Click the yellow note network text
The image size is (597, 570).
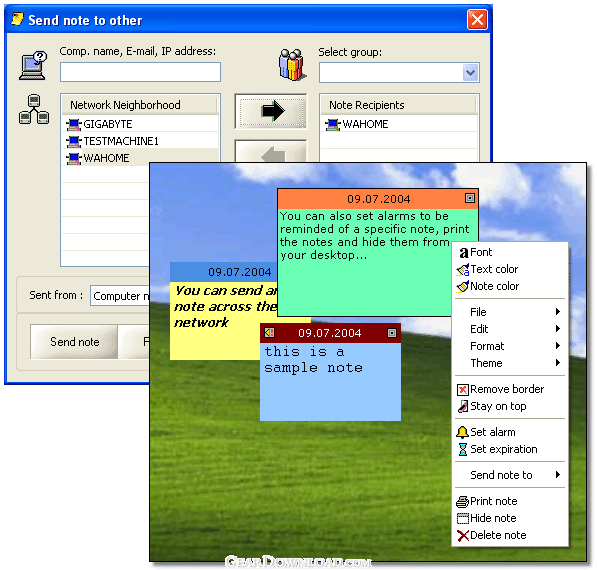(225, 307)
